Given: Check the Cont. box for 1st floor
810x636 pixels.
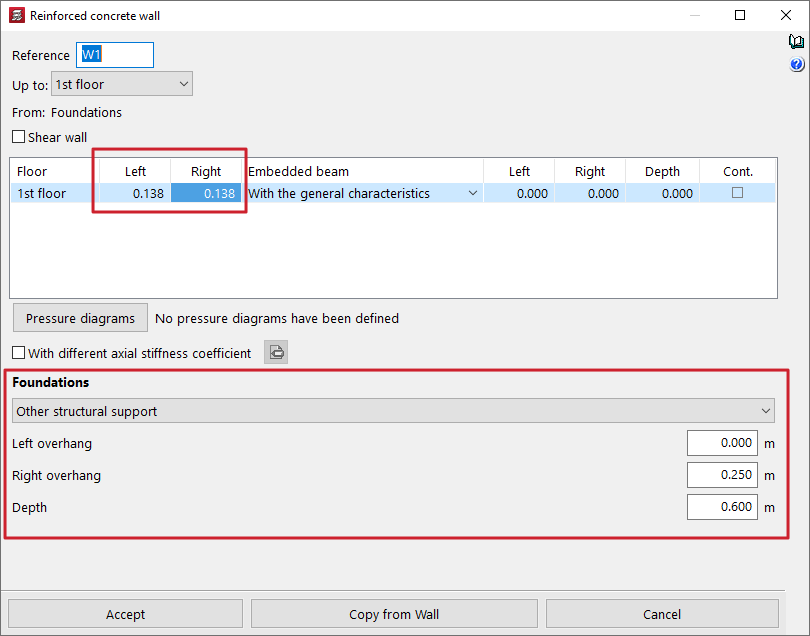Looking at the screenshot, I should tap(737, 193).
